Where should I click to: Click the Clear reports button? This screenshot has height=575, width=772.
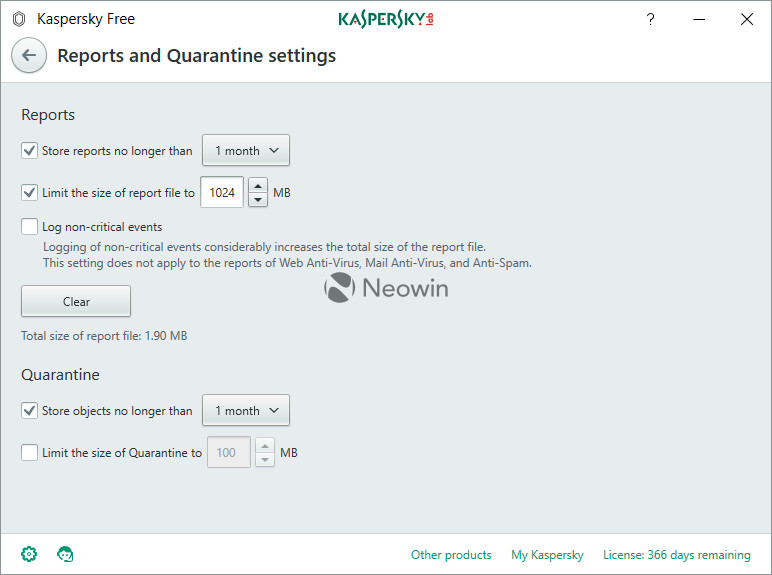(x=76, y=301)
